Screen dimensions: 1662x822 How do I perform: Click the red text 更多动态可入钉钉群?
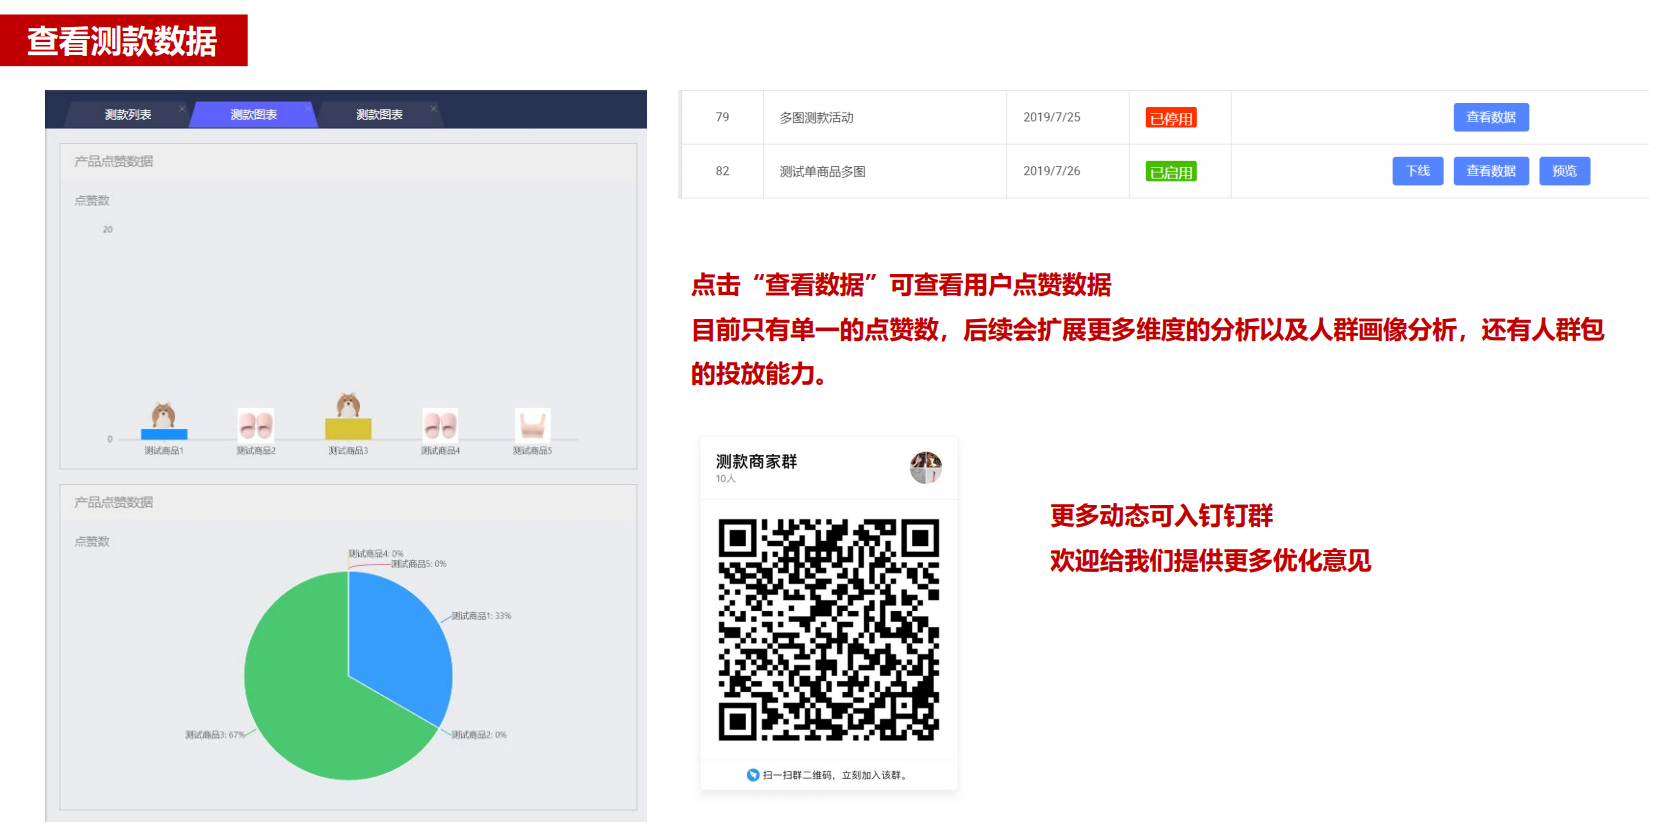[x=1161, y=516]
